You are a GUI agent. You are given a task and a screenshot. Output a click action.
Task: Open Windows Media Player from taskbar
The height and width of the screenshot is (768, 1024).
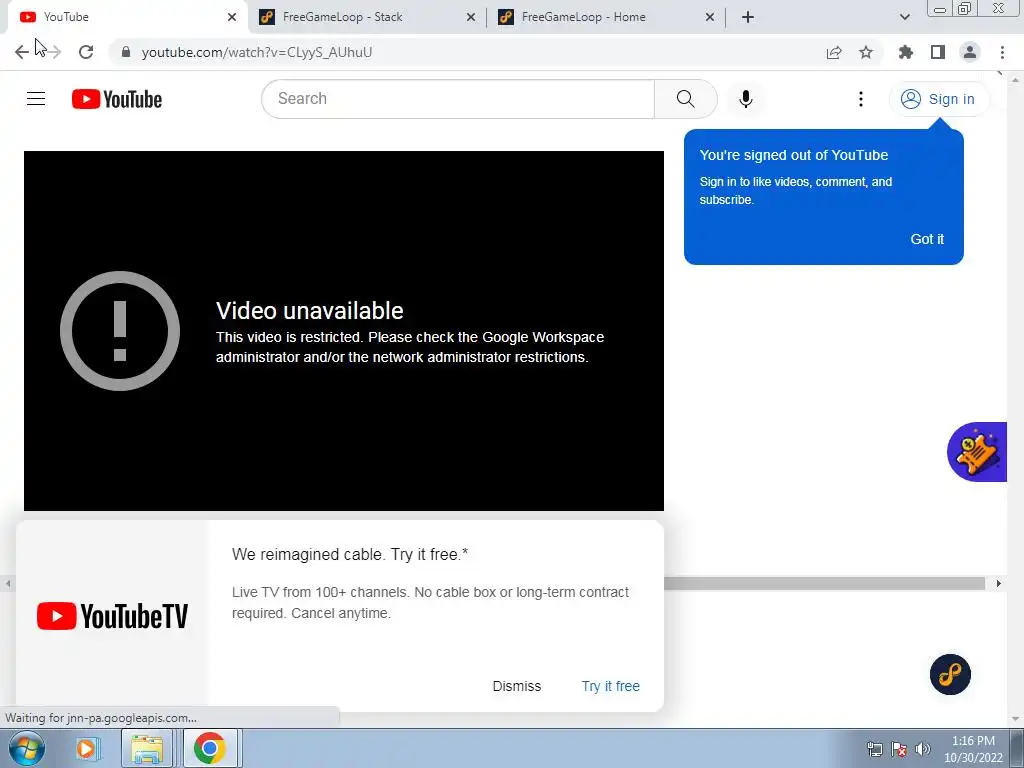pos(86,748)
